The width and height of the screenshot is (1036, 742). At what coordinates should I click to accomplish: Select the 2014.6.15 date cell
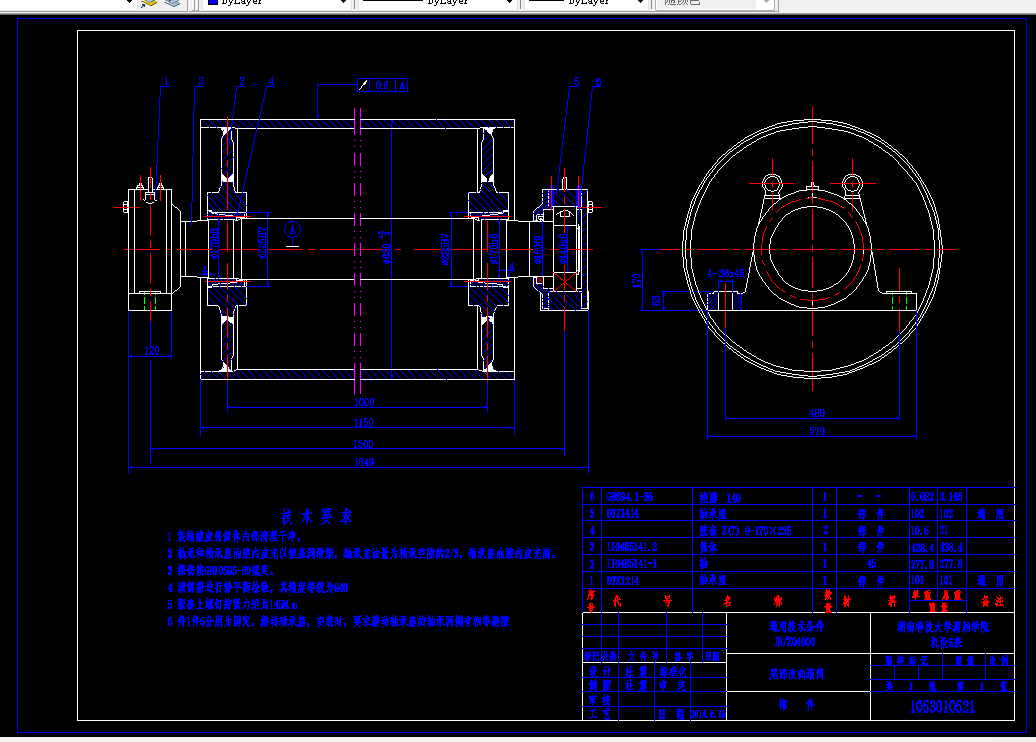pyautogui.click(x=708, y=714)
